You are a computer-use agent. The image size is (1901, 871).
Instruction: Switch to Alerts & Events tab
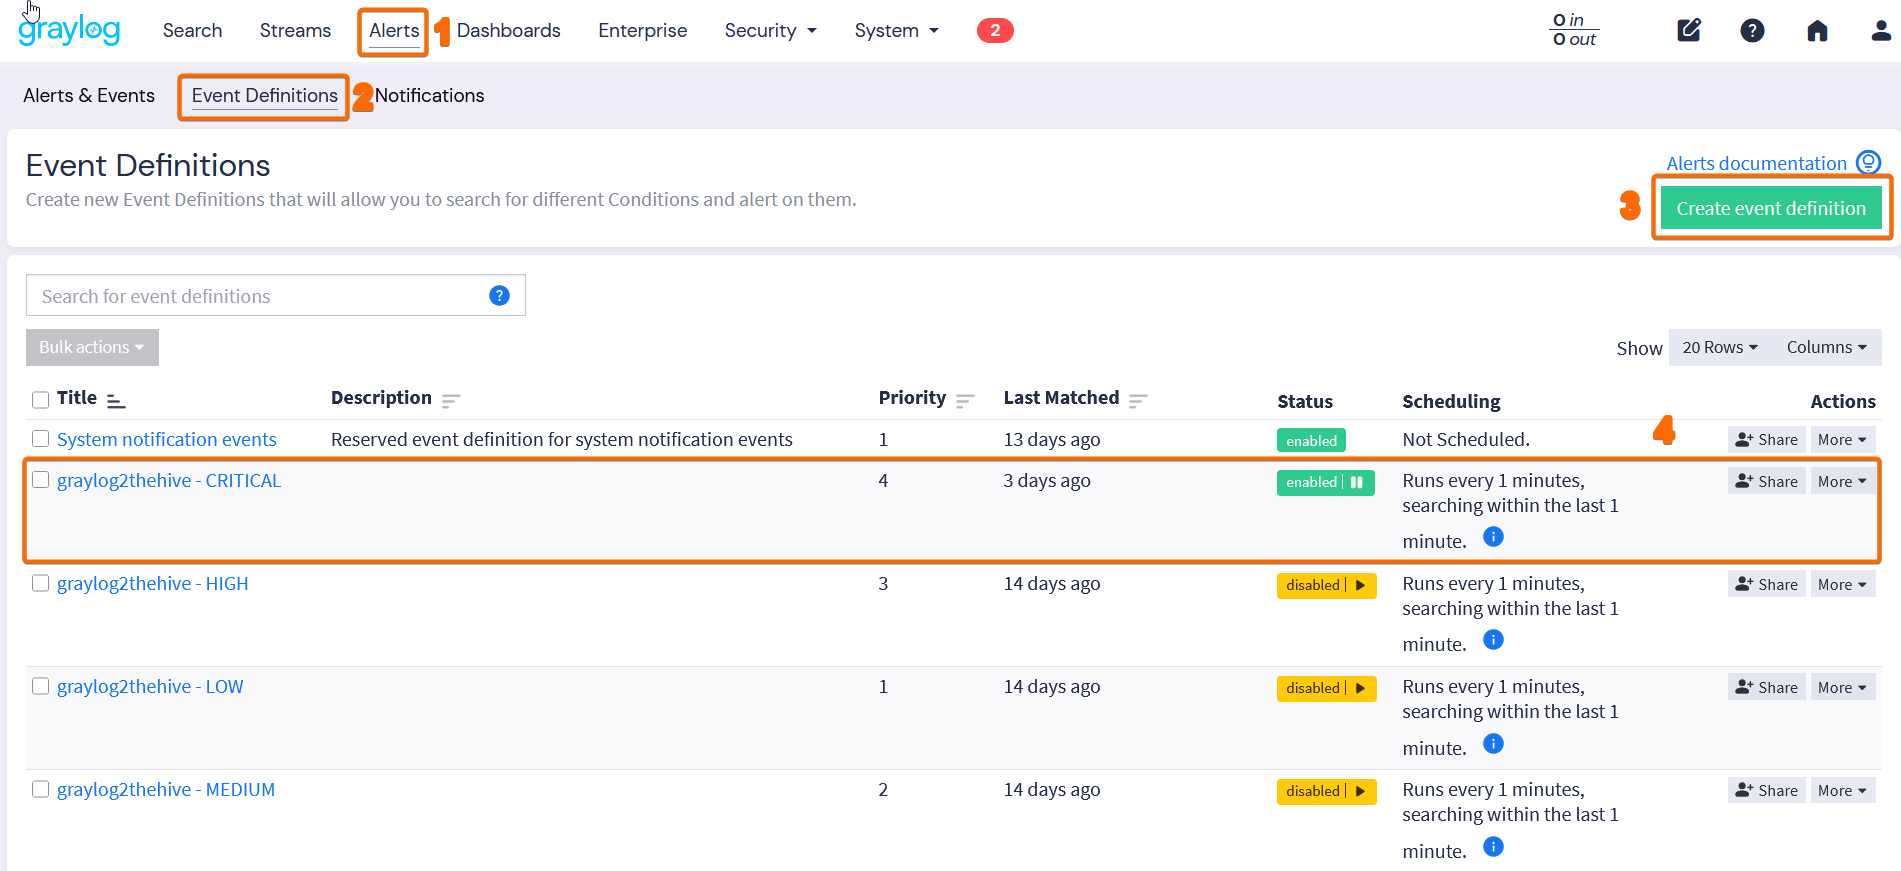click(x=89, y=95)
